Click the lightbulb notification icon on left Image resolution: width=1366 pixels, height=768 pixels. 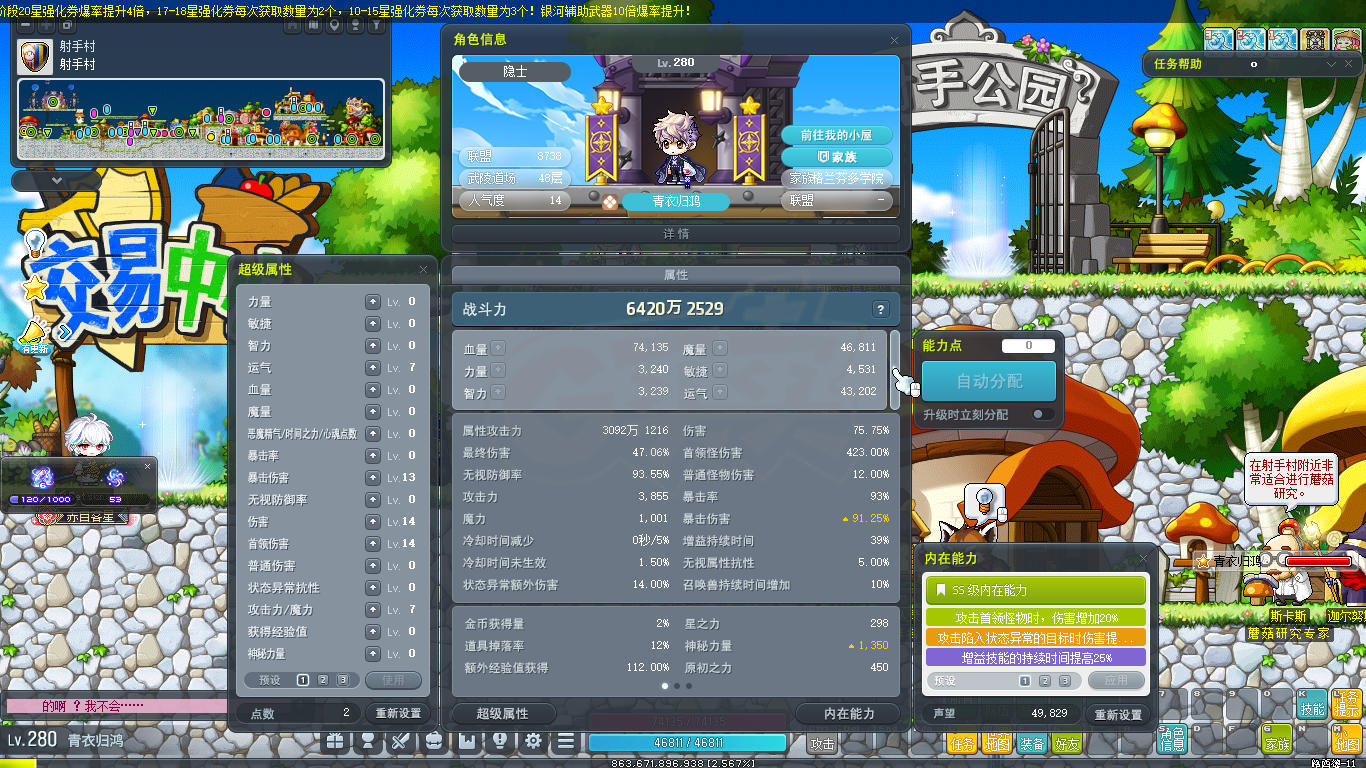[35, 242]
